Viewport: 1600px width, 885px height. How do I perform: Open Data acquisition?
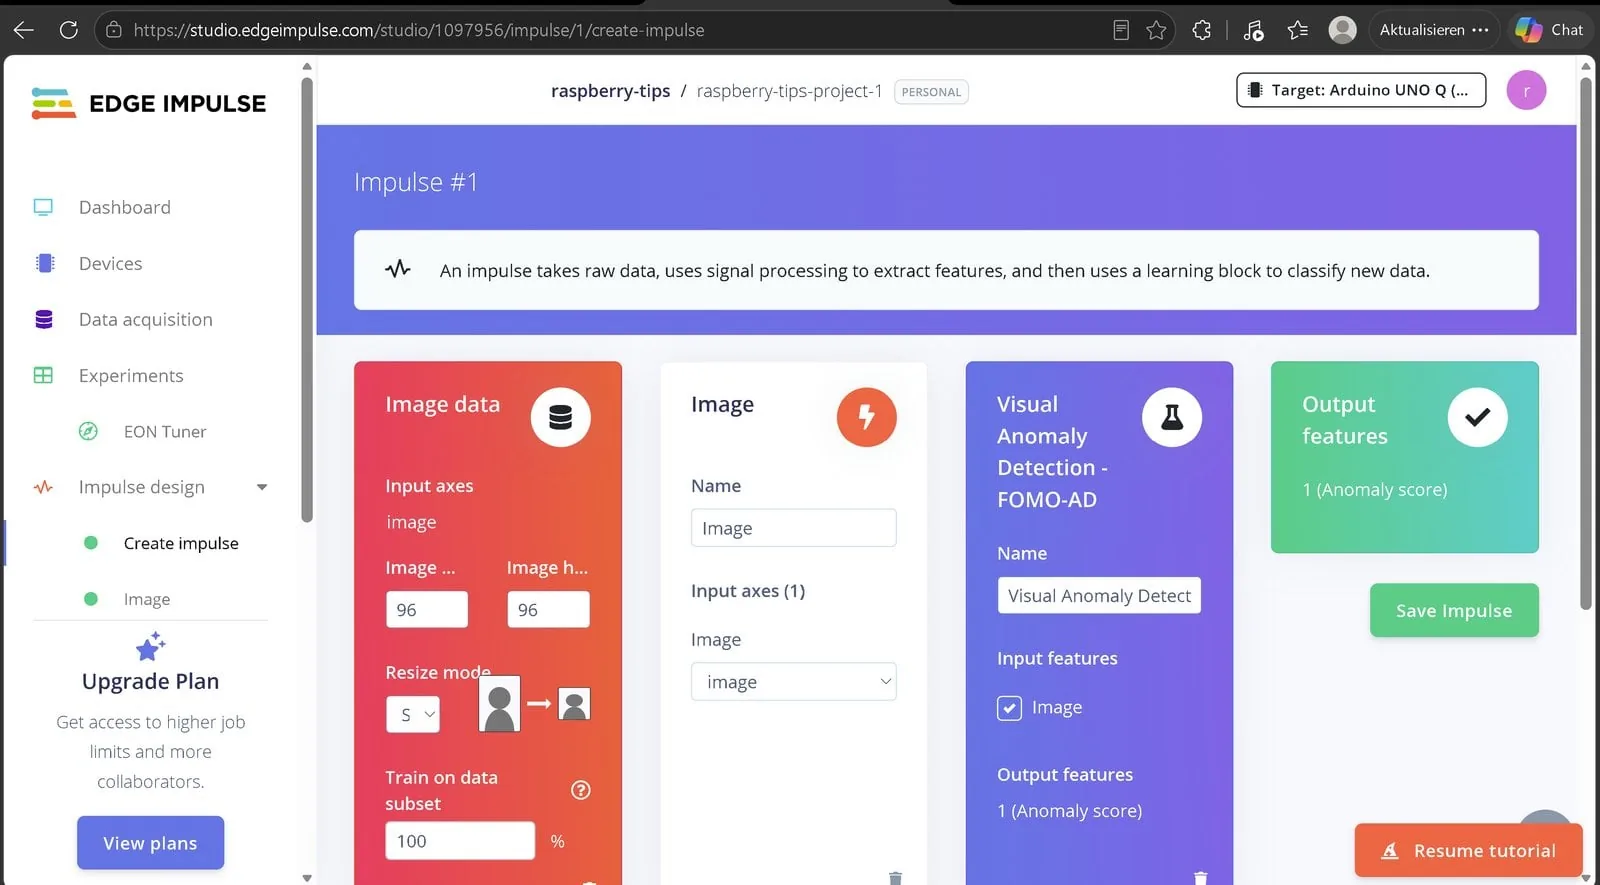point(146,319)
